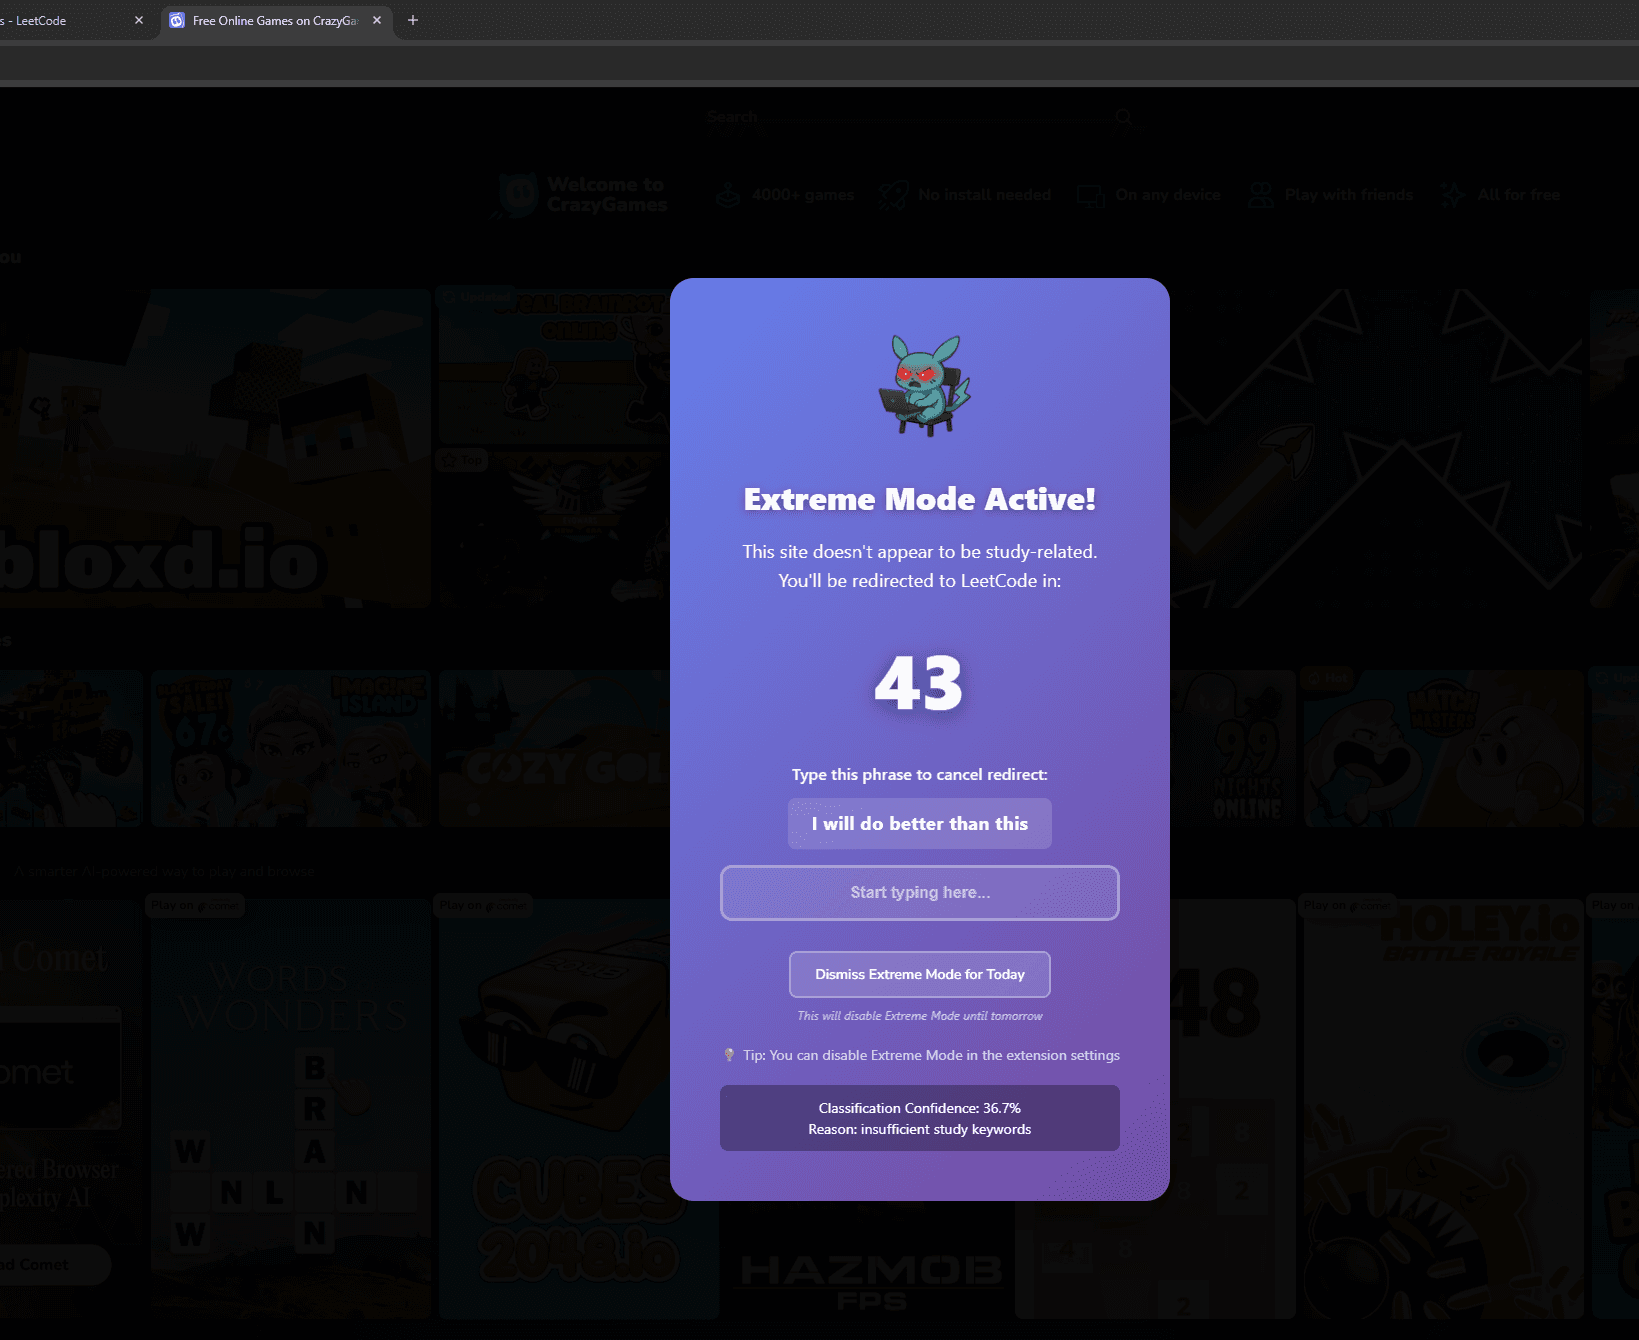Click the sparkle icon beside All for free
This screenshot has height=1340, width=1639.
1452,193
